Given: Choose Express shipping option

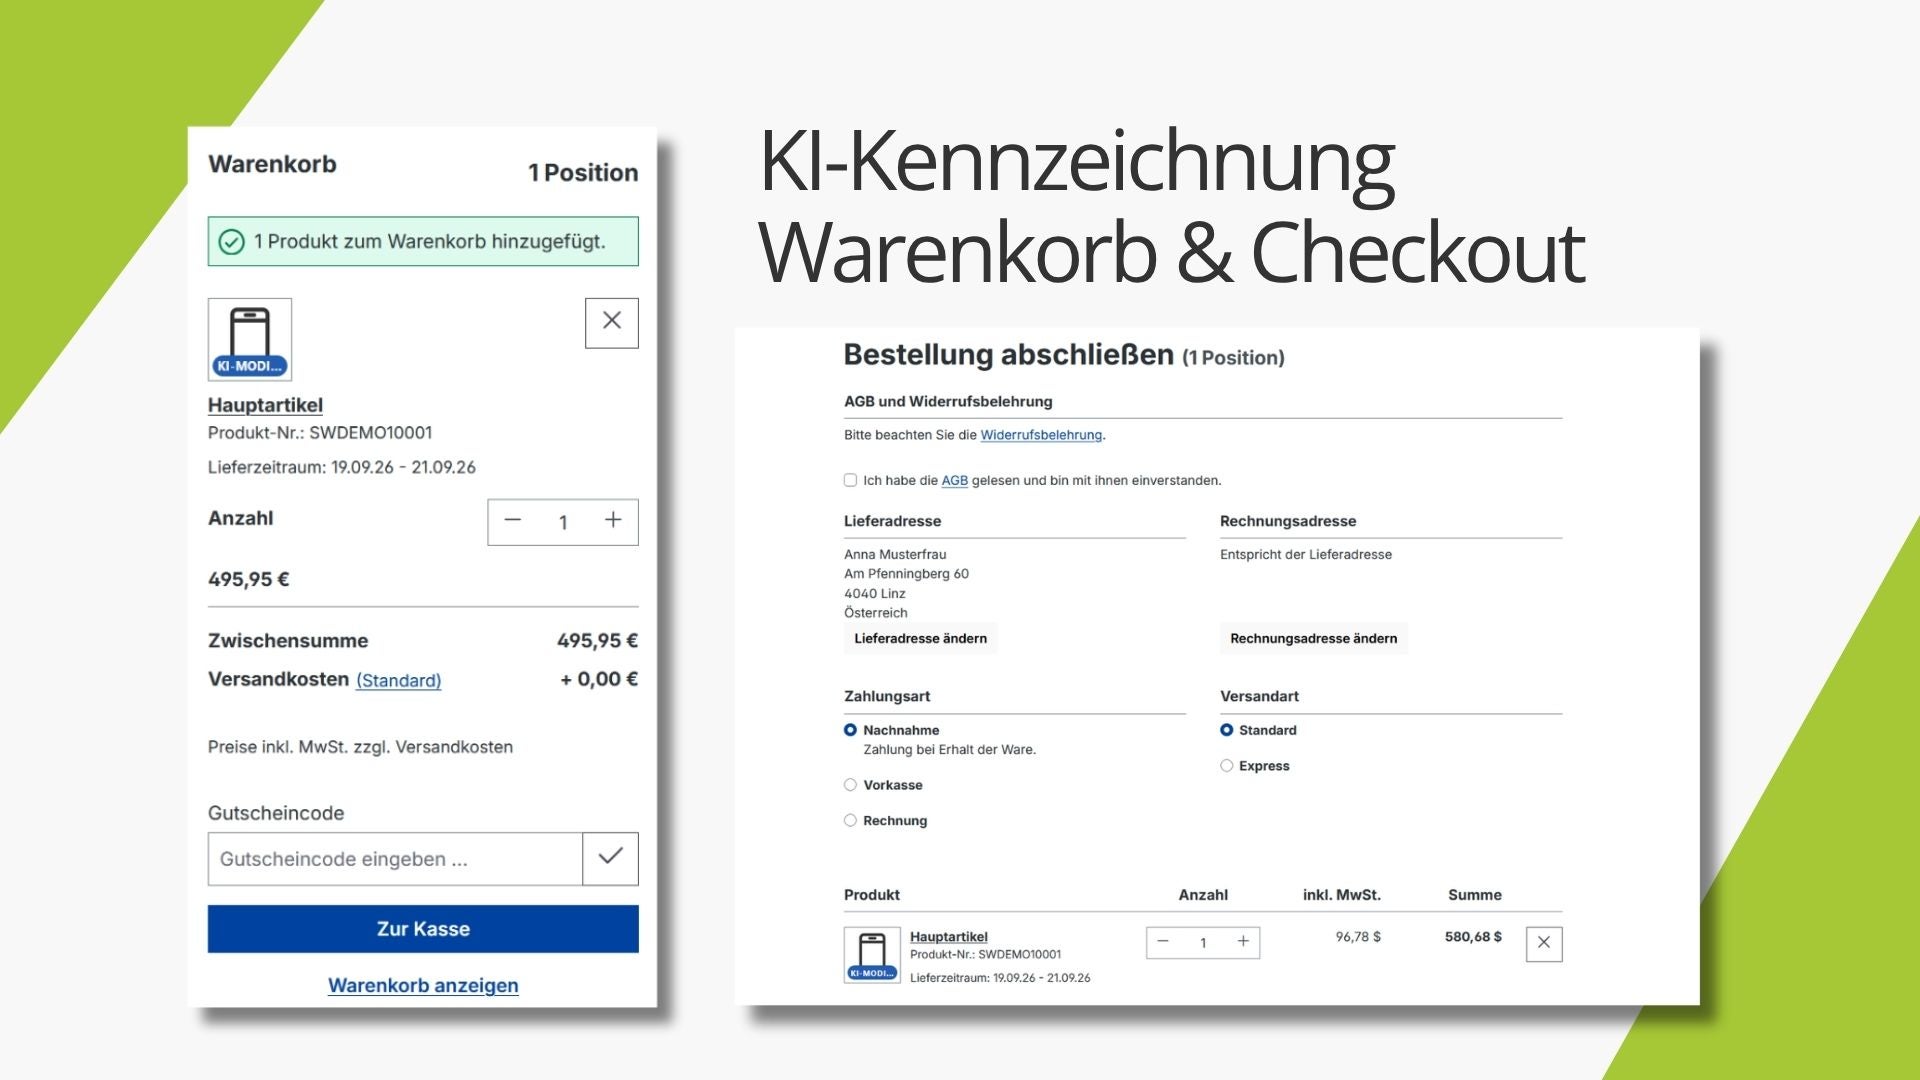Looking at the screenshot, I should (x=1226, y=766).
